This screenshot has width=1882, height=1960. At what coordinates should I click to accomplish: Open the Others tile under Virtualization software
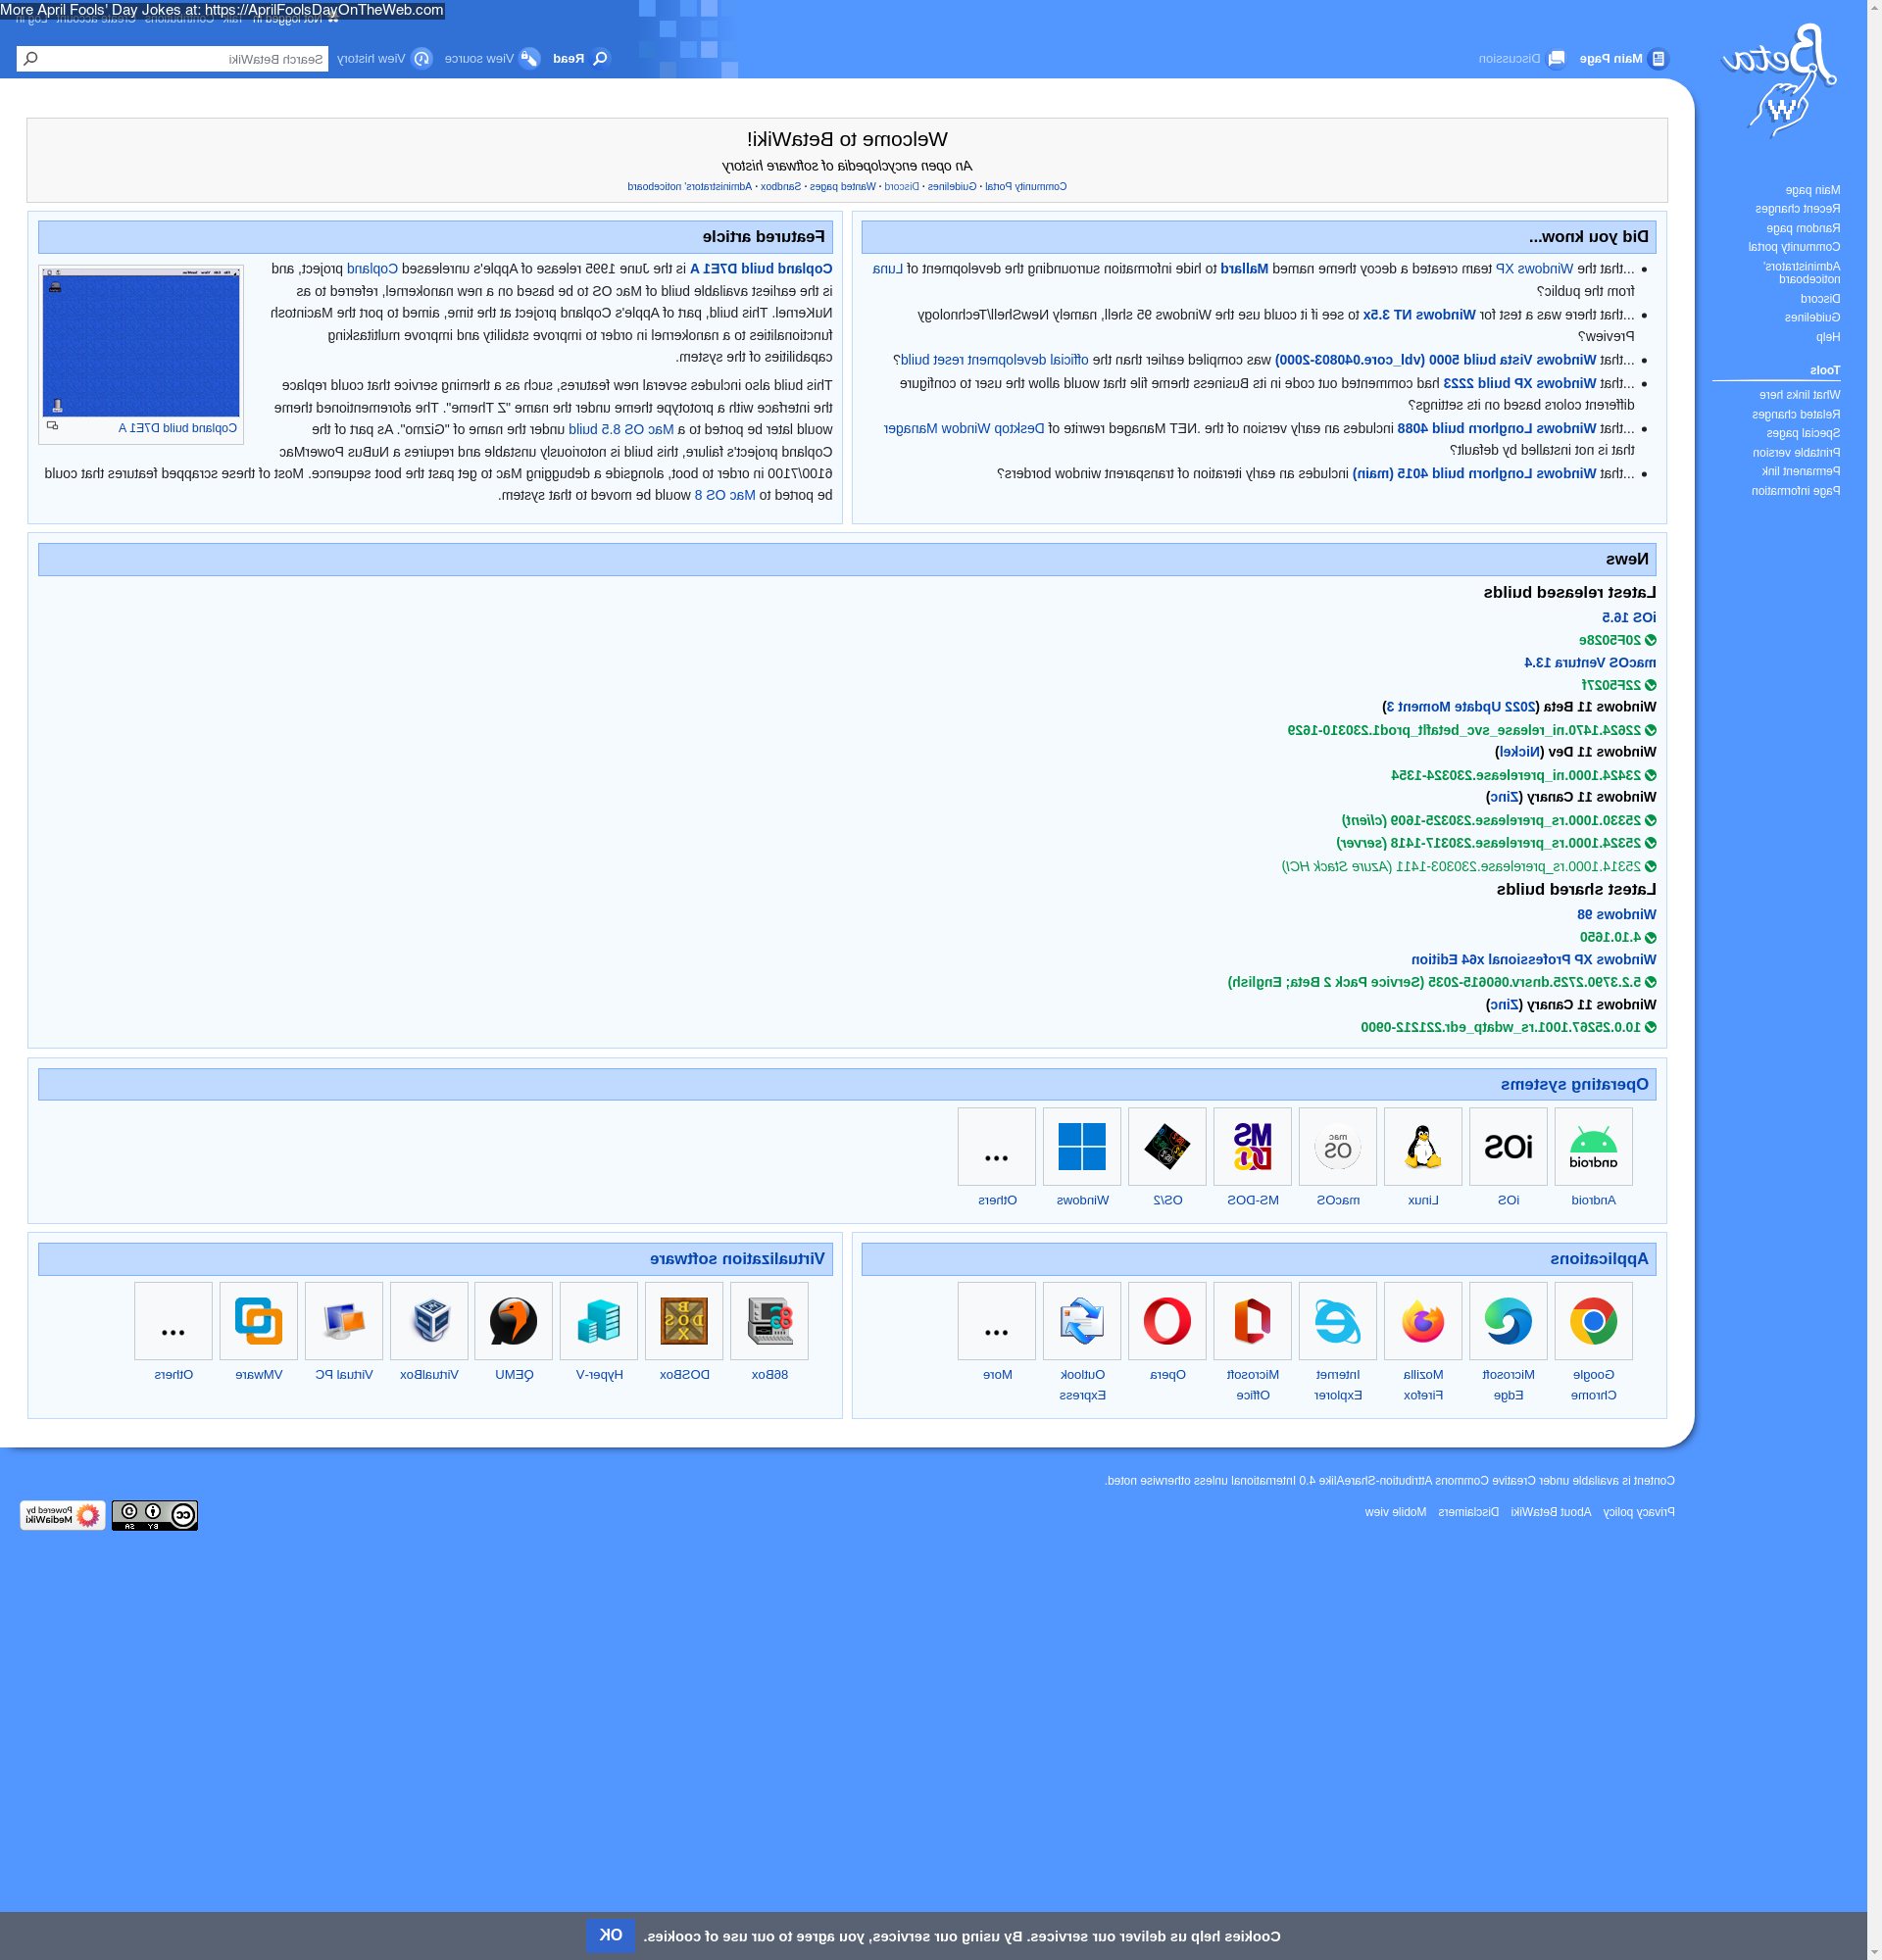(x=173, y=1321)
